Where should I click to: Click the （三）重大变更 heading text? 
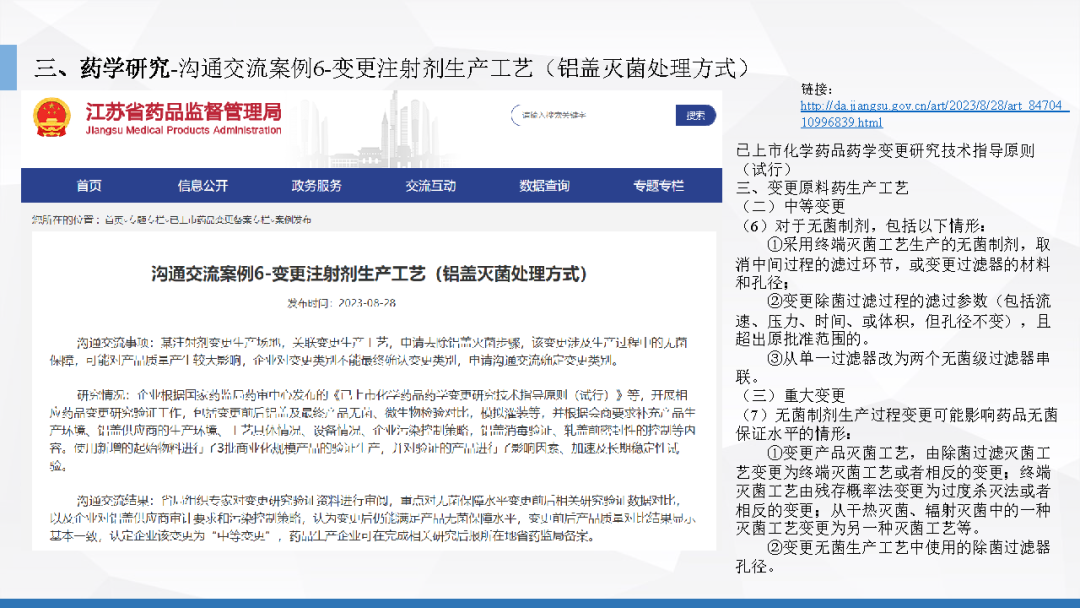pos(792,394)
